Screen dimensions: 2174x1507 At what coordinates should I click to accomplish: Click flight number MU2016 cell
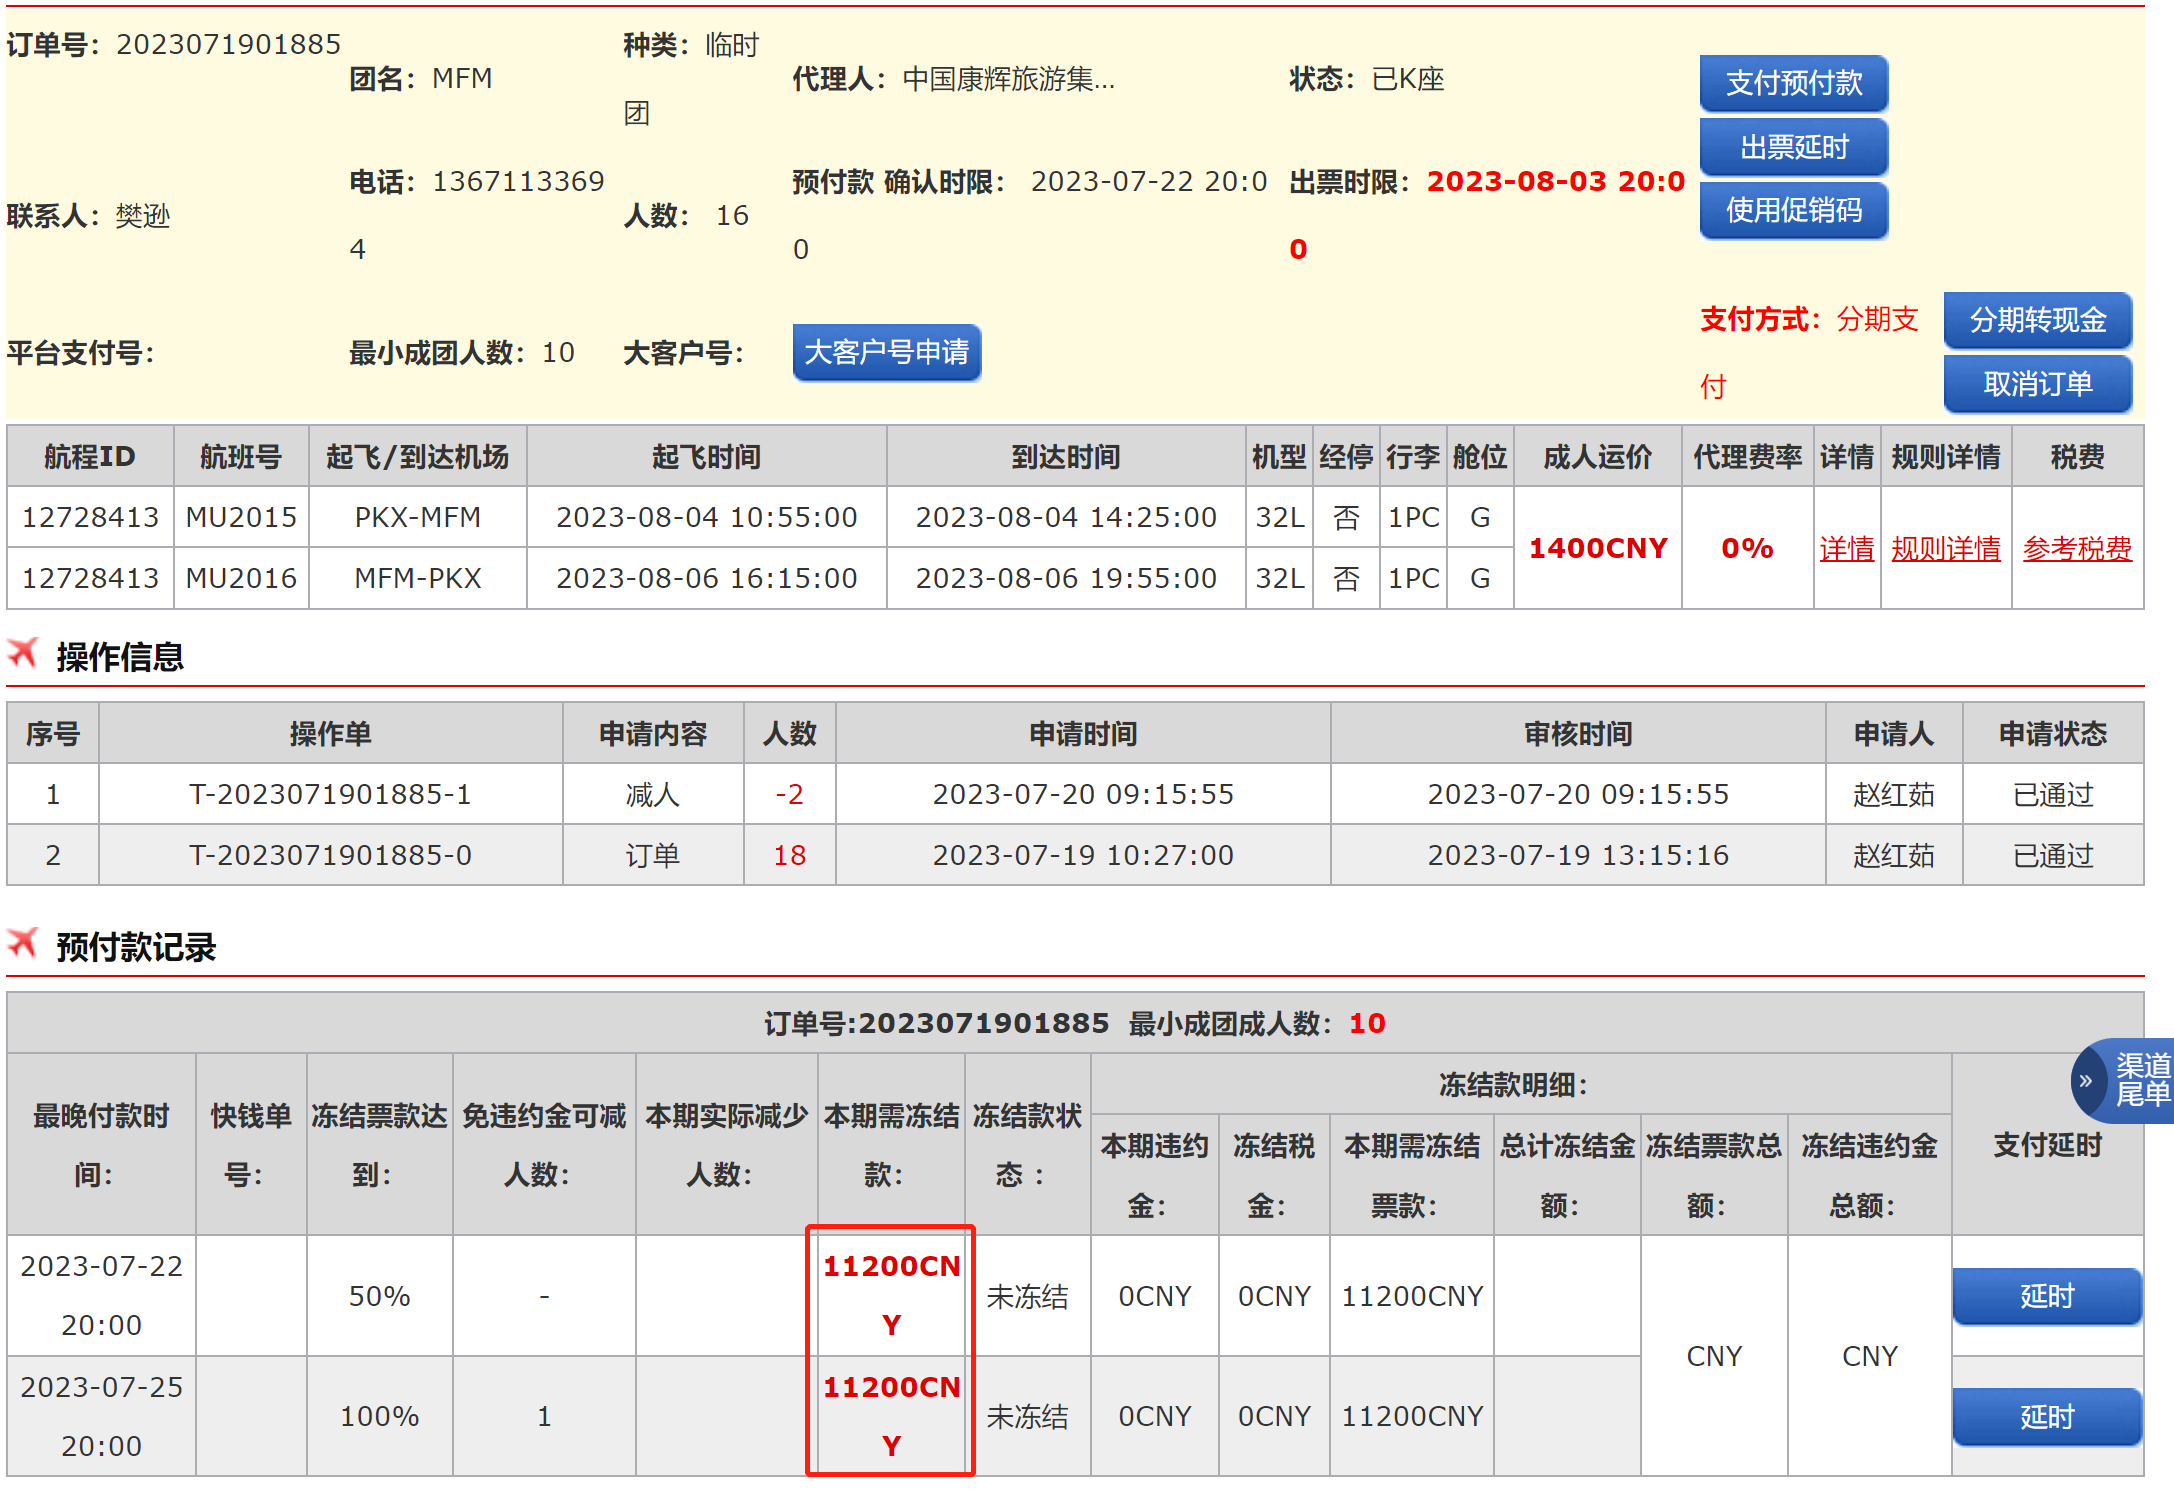tap(241, 578)
